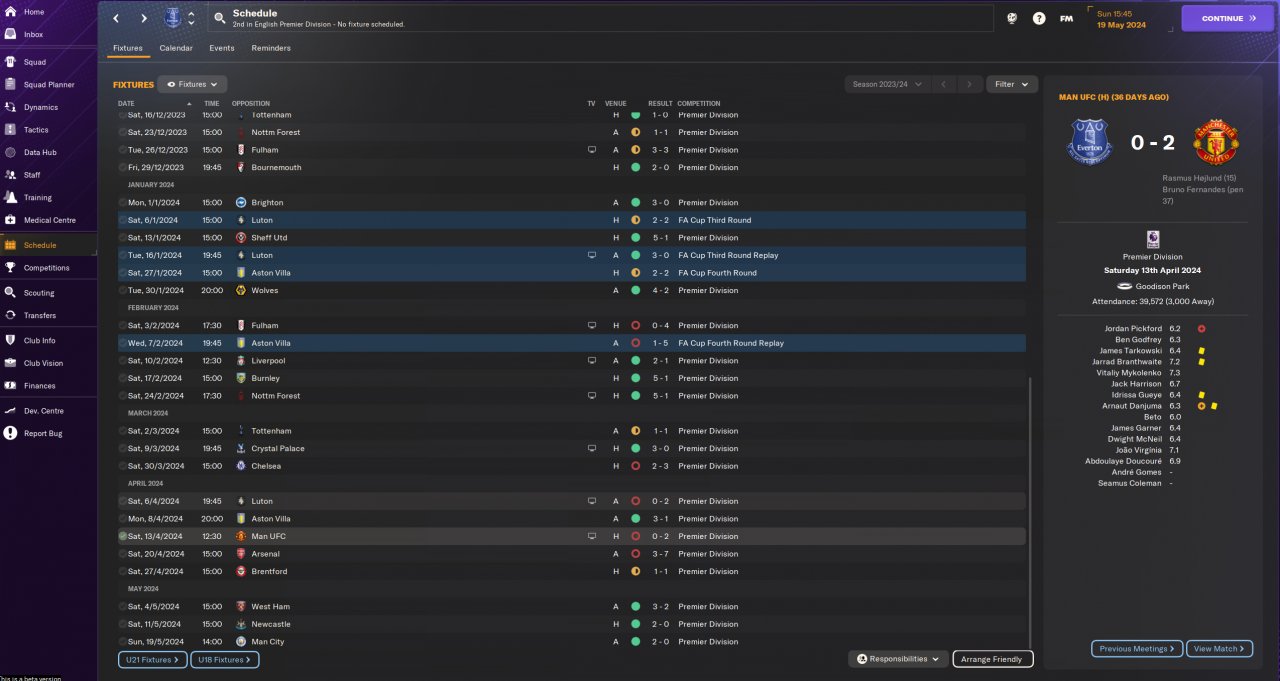Click the fixtures list vertical scrollbar
The width and height of the screenshot is (1280, 681).
tap(1030, 512)
